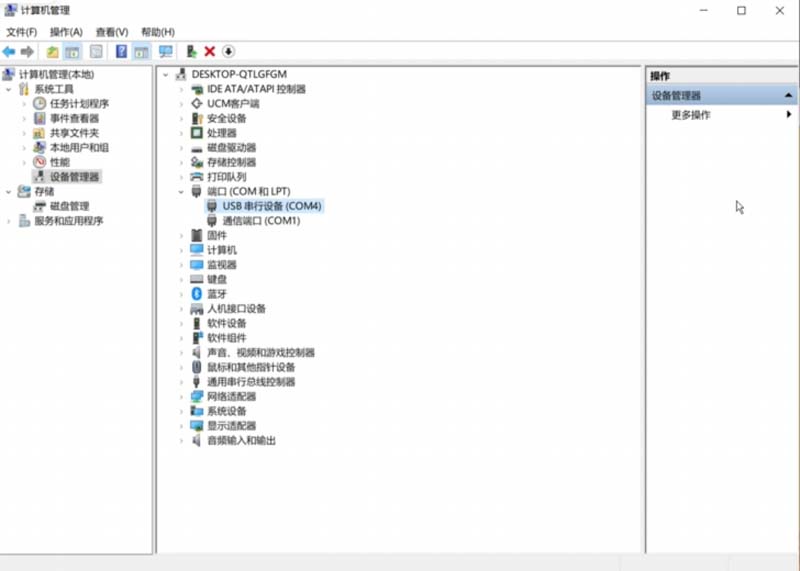Select the 系统设备 category
The image size is (800, 571).
coord(227,411)
